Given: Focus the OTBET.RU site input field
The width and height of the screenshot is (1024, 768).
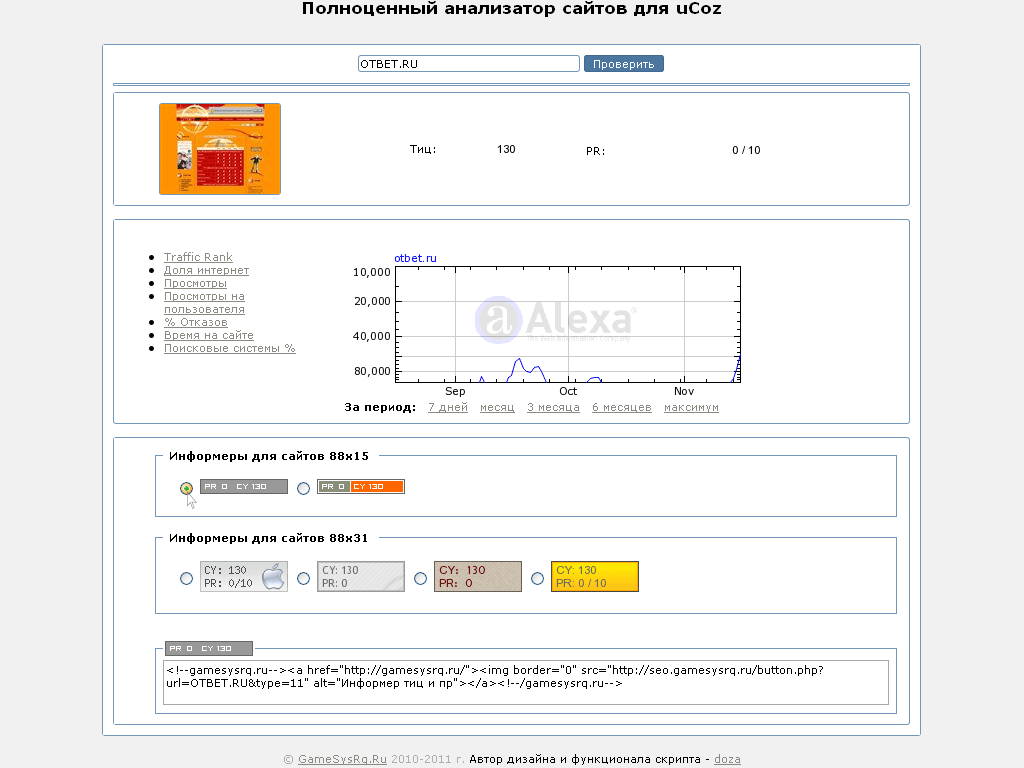Looking at the screenshot, I should [x=468, y=63].
